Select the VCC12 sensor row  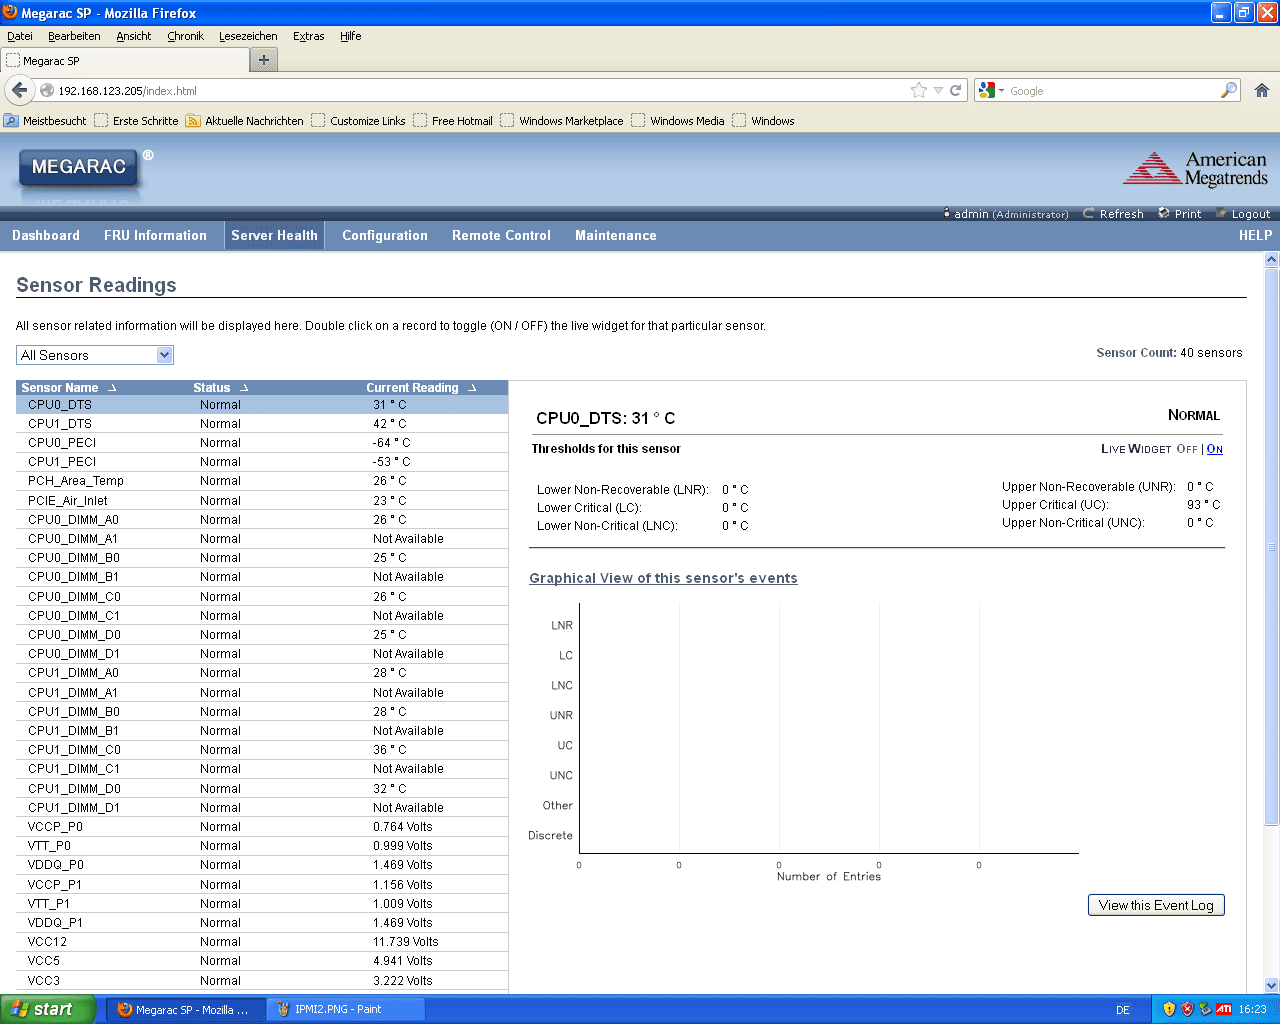[x=262, y=942]
